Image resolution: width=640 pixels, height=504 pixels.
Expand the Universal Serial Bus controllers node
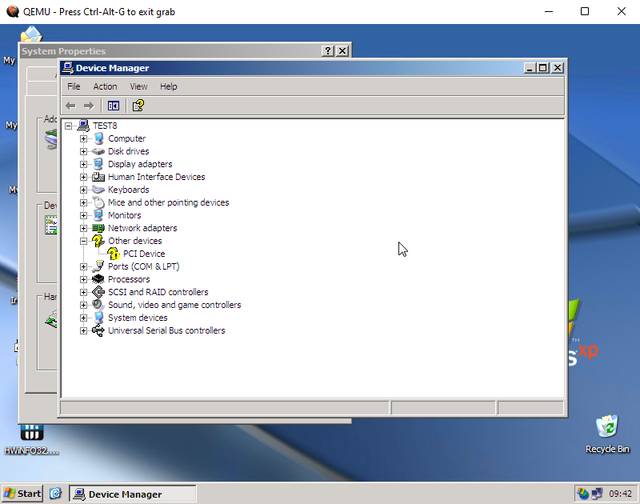coord(84,331)
